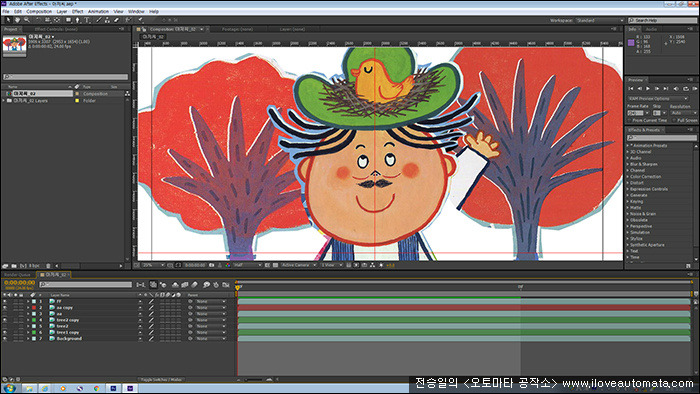The image size is (700, 394).
Task: Click the Brainstorm icon in timeline
Action: point(206,284)
